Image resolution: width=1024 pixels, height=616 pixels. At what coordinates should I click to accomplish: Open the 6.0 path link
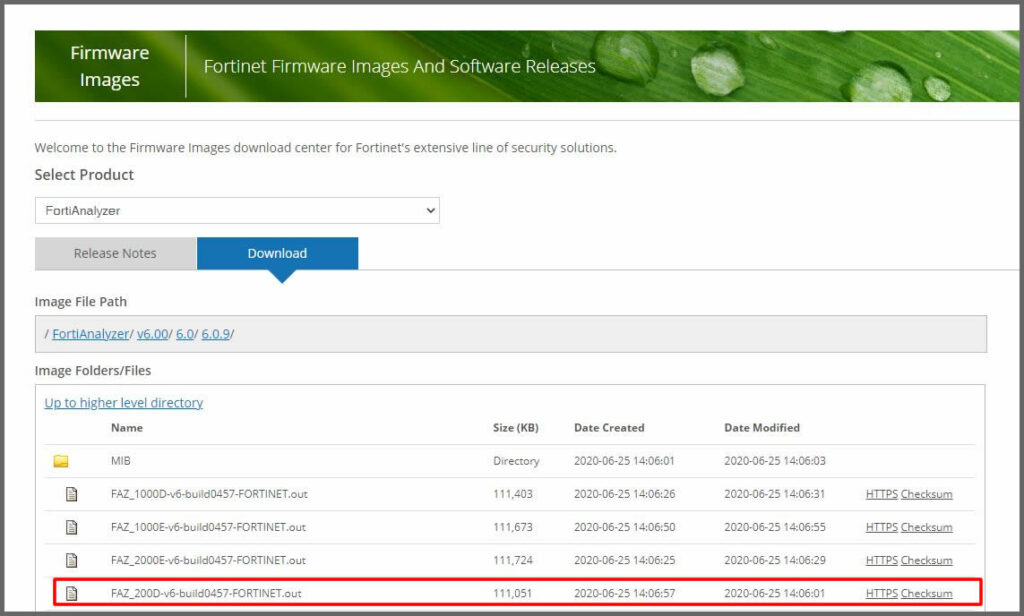(x=185, y=334)
